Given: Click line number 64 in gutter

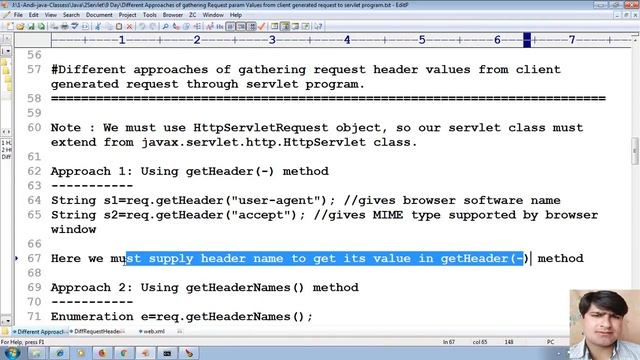Looking at the screenshot, I should [x=34, y=200].
